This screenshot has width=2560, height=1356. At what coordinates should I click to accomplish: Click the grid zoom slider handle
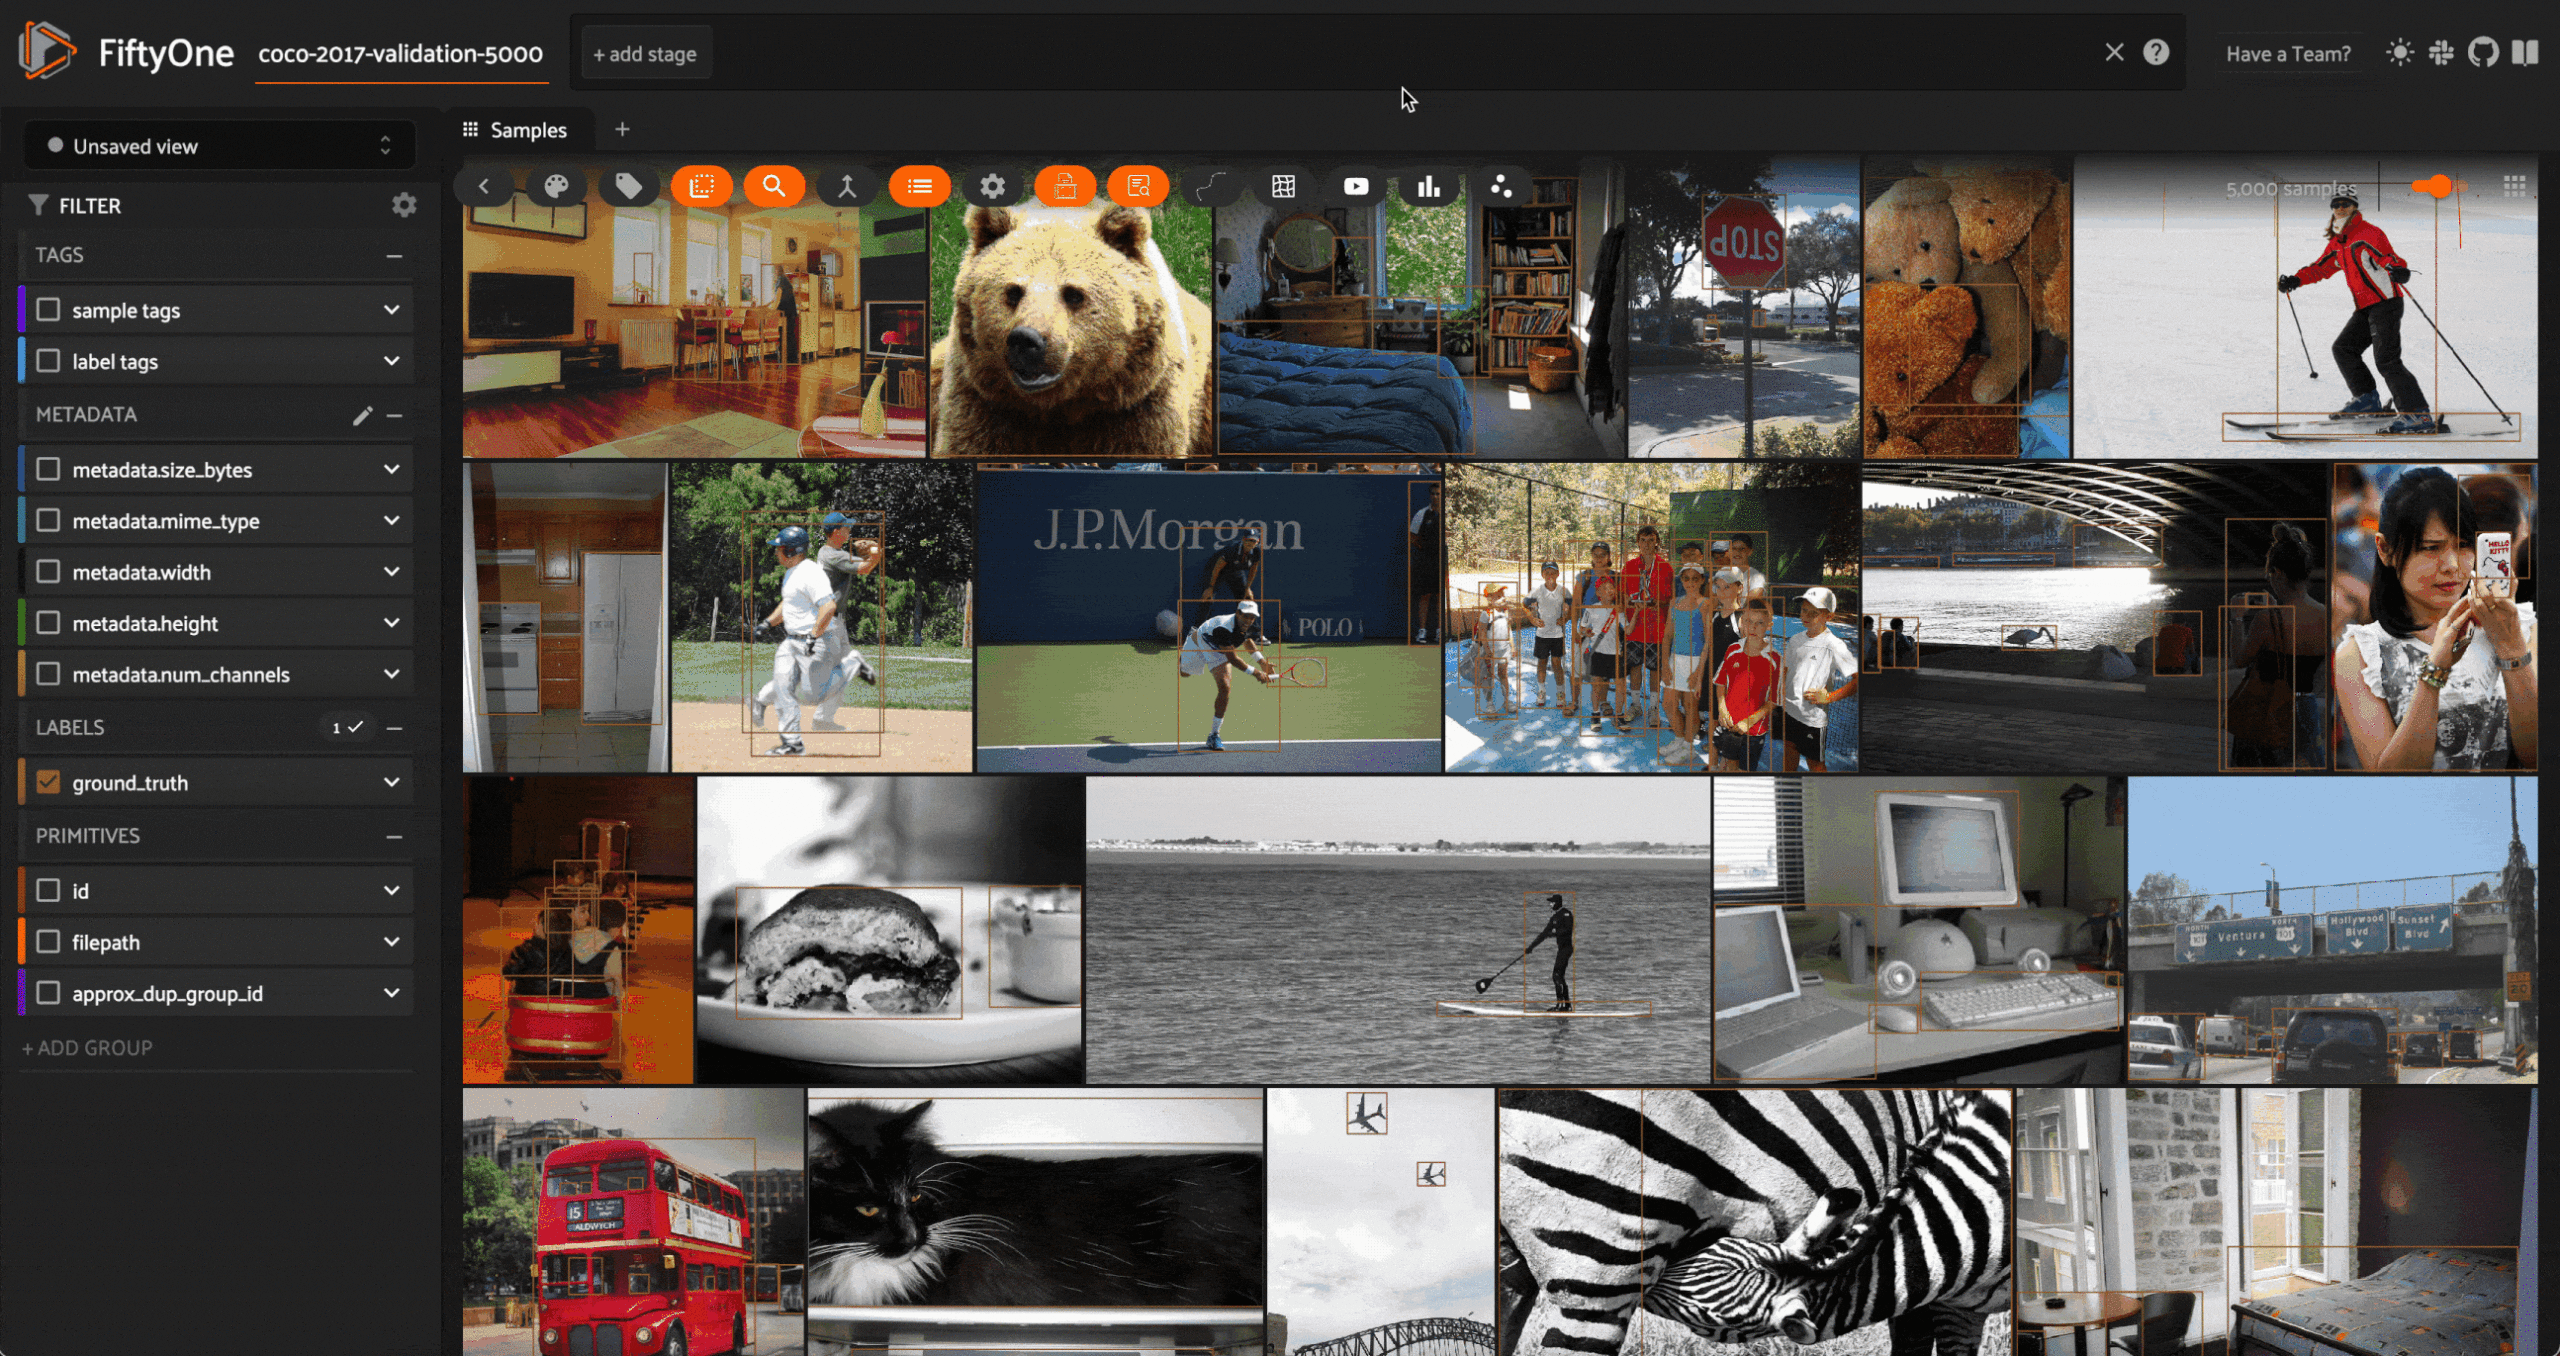coord(2438,186)
